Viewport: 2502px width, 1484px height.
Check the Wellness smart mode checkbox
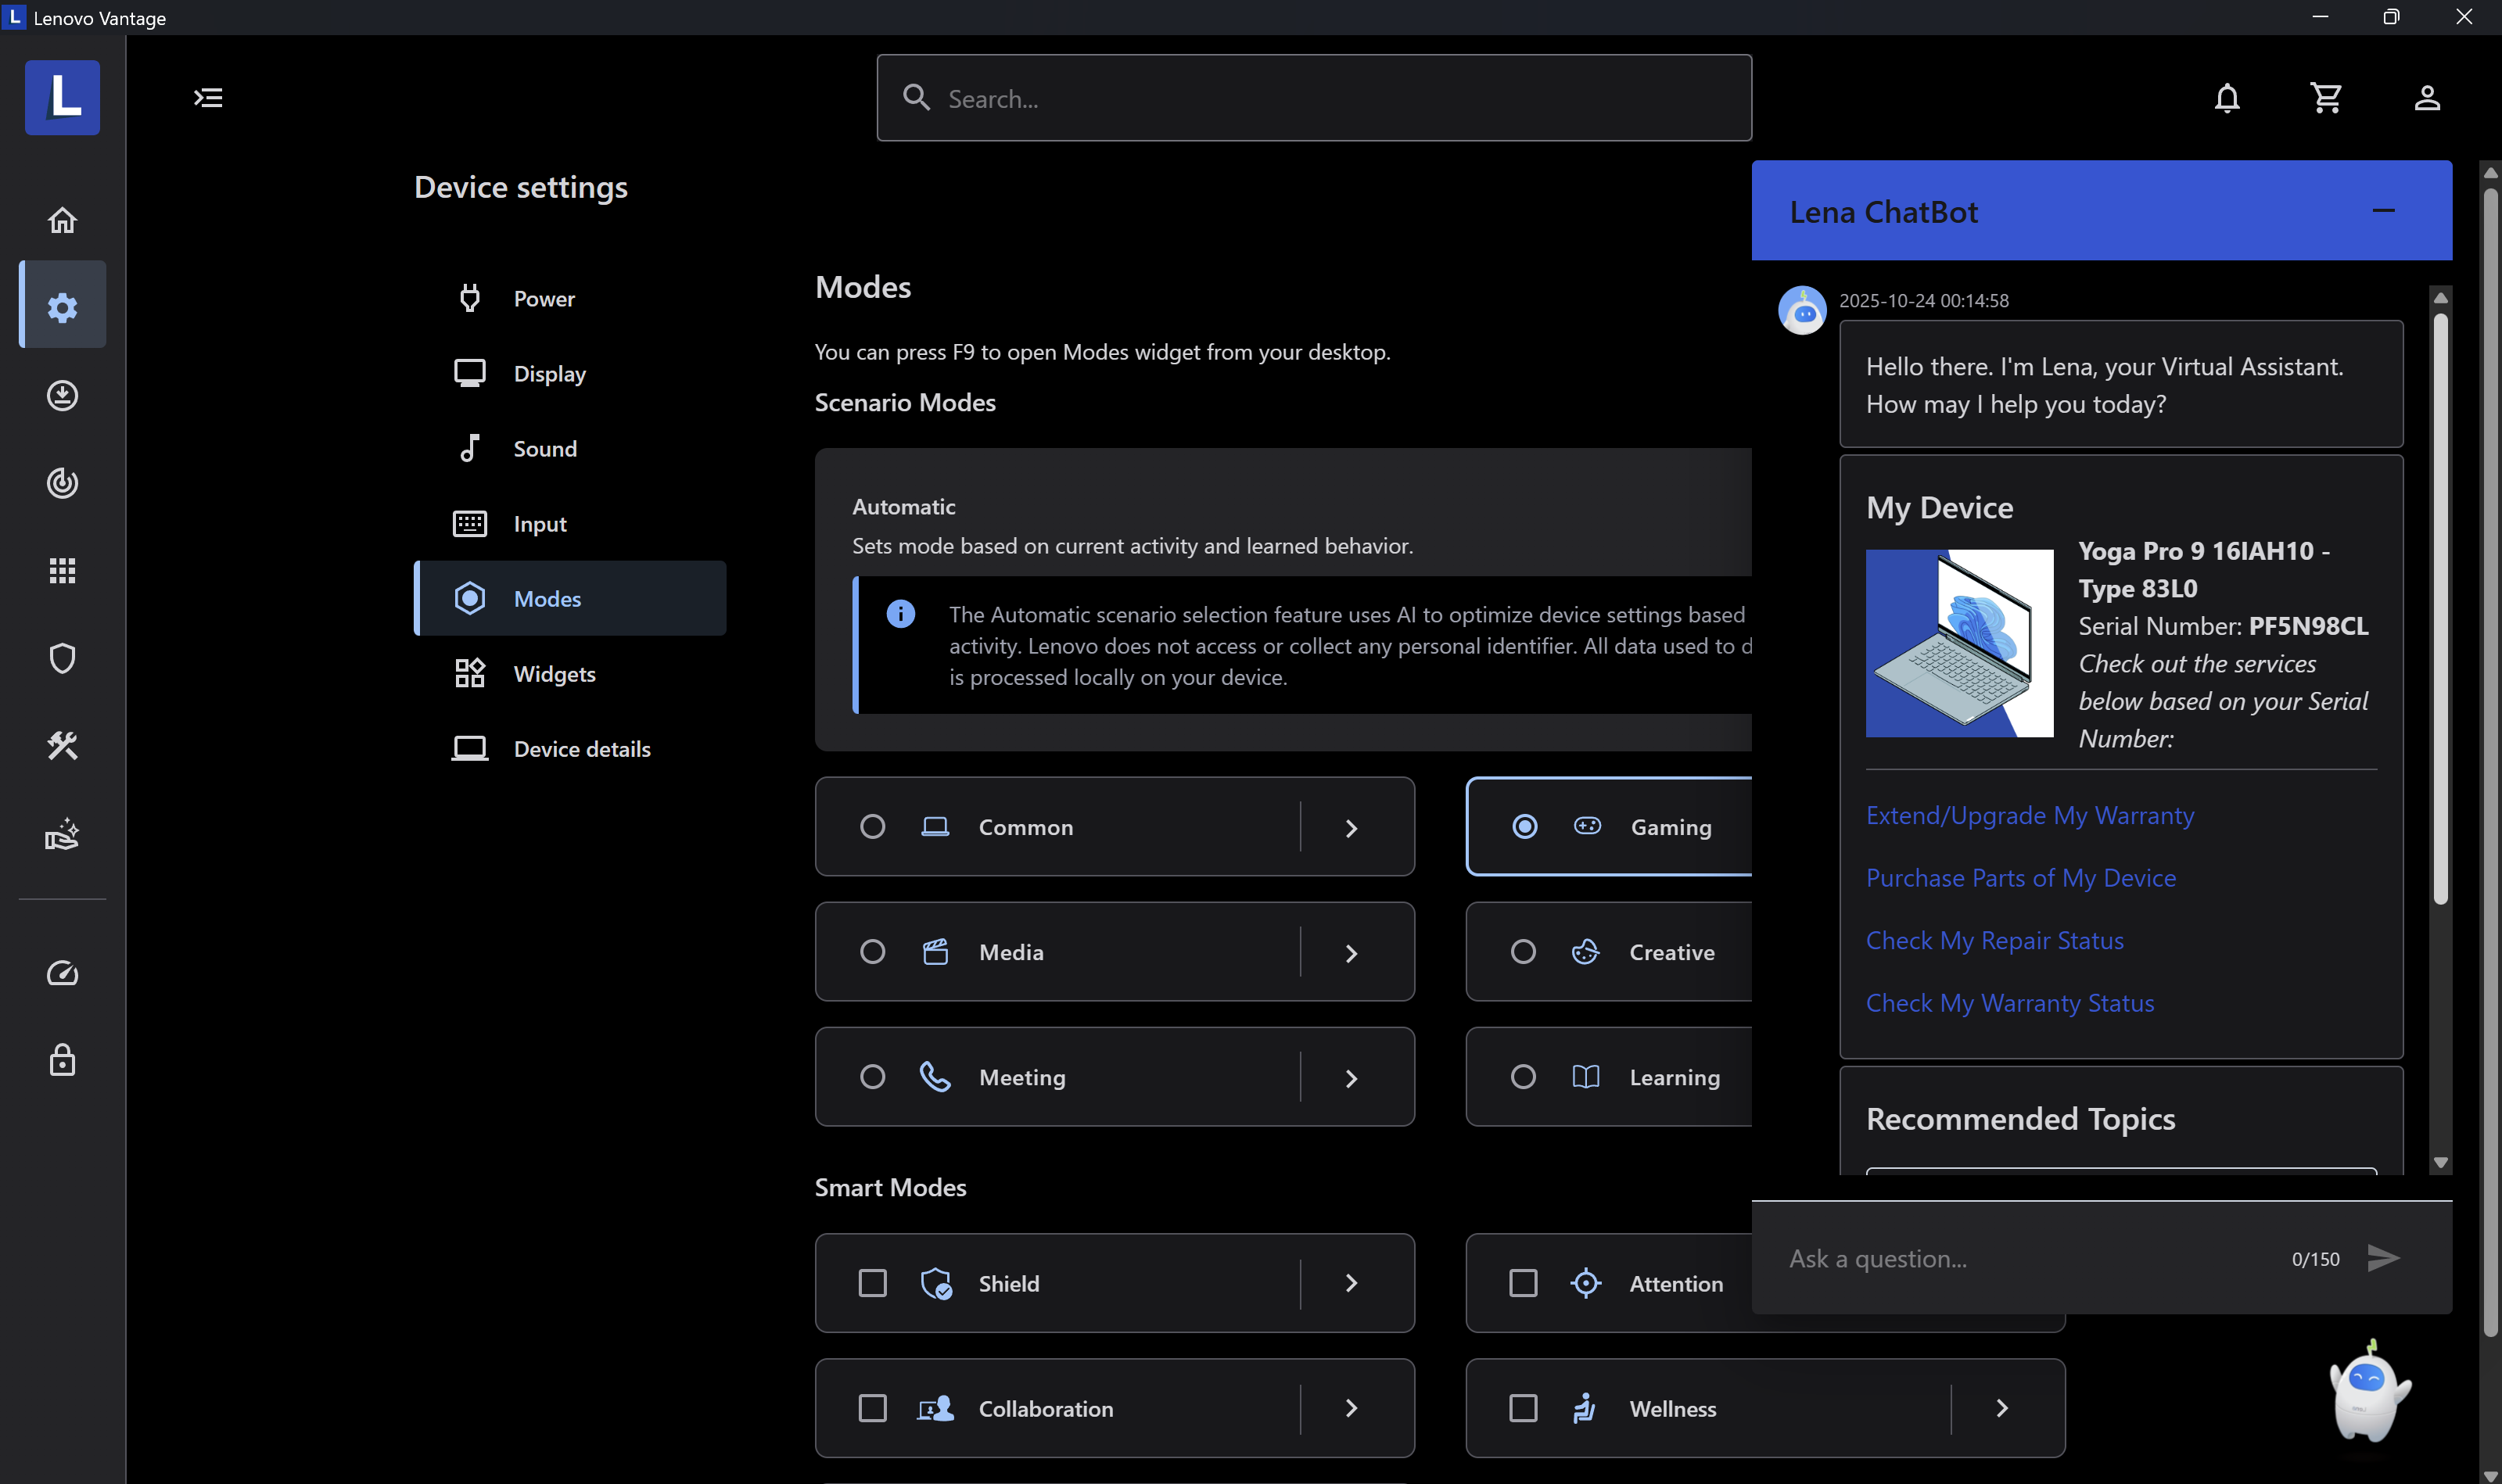click(x=1522, y=1408)
